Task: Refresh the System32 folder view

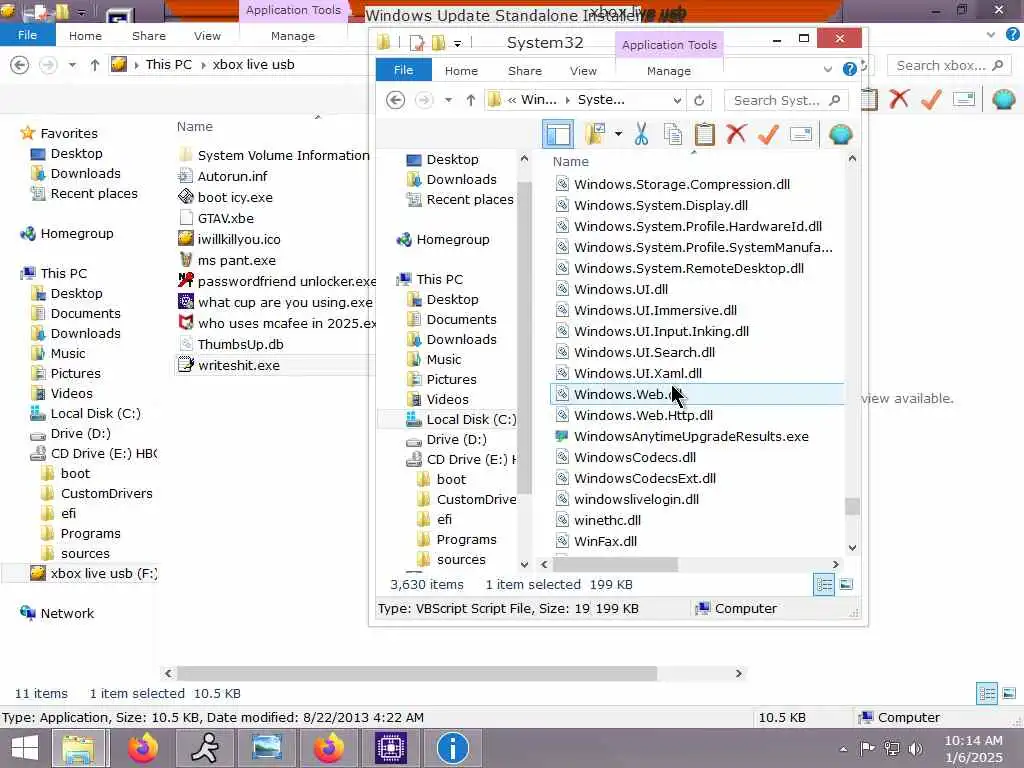Action: pos(699,100)
